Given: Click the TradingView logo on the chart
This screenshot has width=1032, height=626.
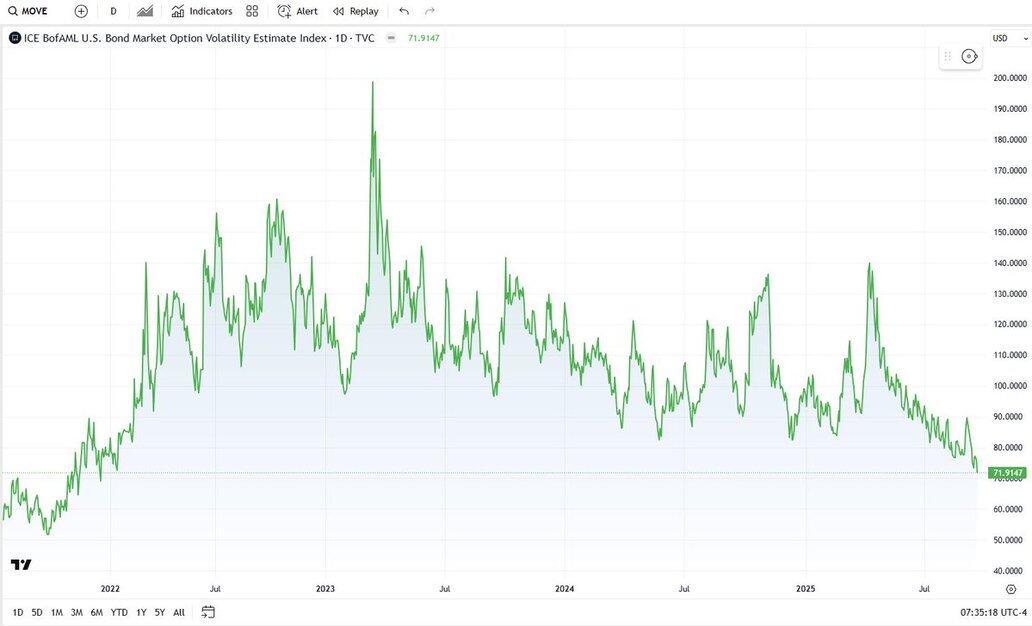Looking at the screenshot, I should coord(21,565).
